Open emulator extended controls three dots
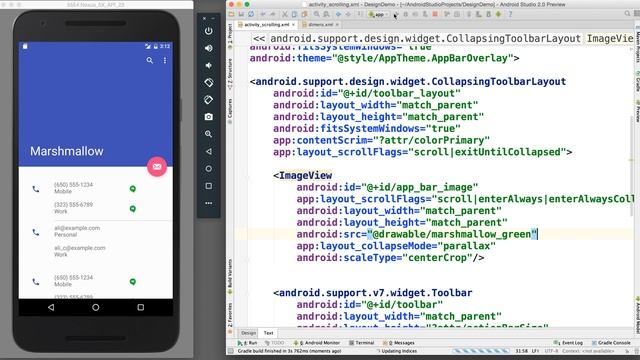Image resolution: width=640 pixels, height=360 pixels. (x=209, y=203)
